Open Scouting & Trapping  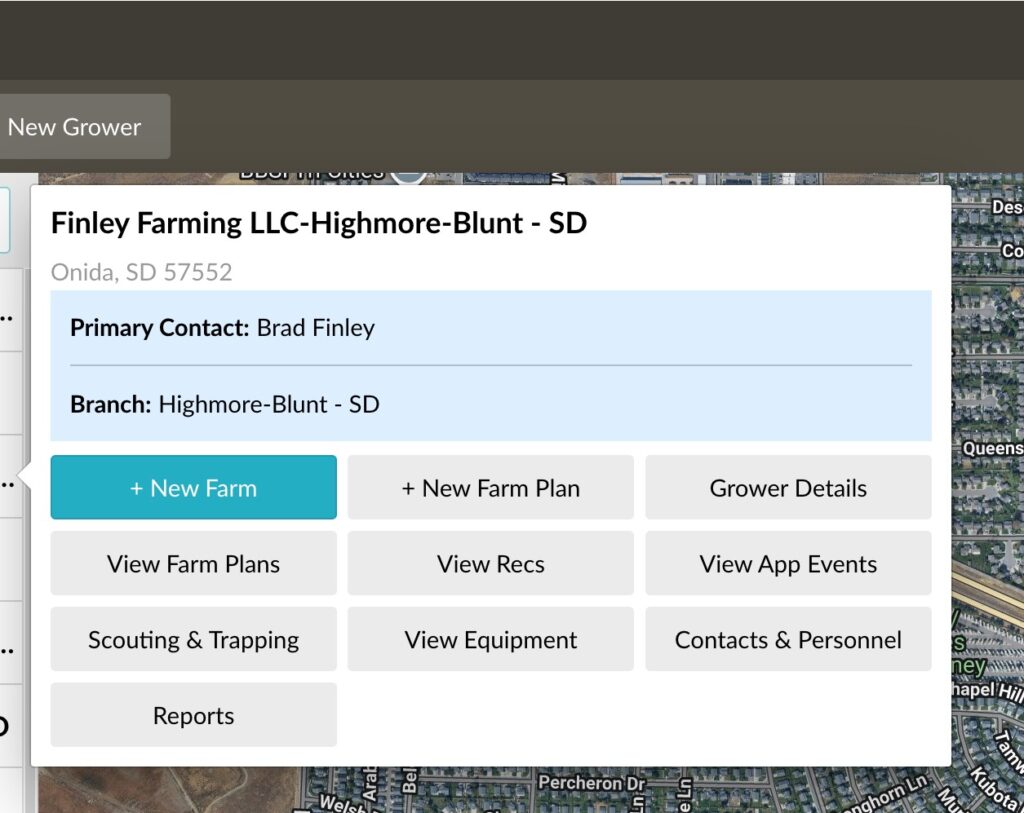point(193,640)
